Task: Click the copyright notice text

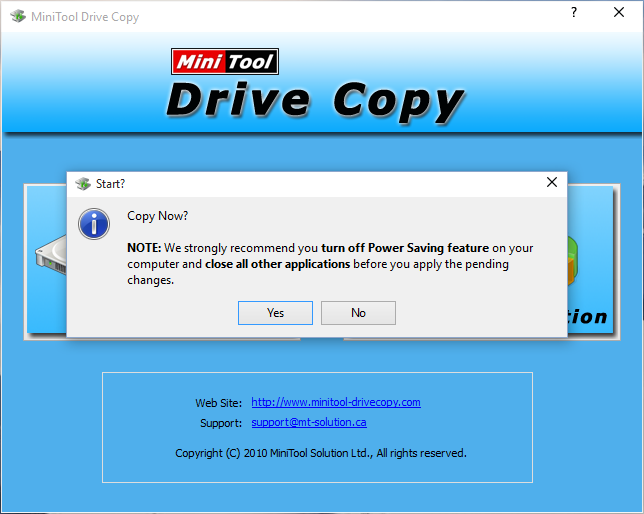Action: [321, 453]
